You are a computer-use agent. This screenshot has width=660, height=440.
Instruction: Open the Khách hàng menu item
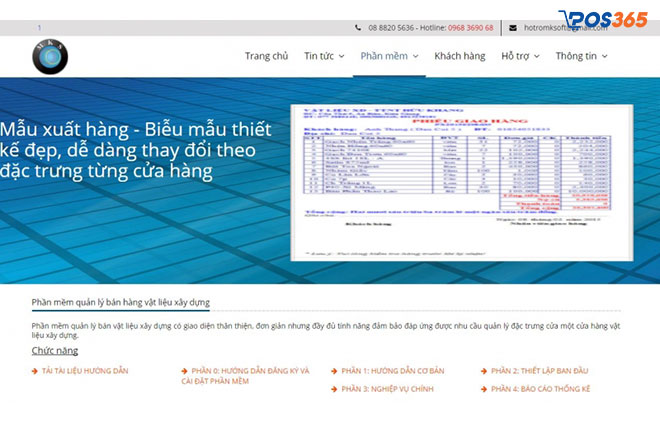coord(460,56)
